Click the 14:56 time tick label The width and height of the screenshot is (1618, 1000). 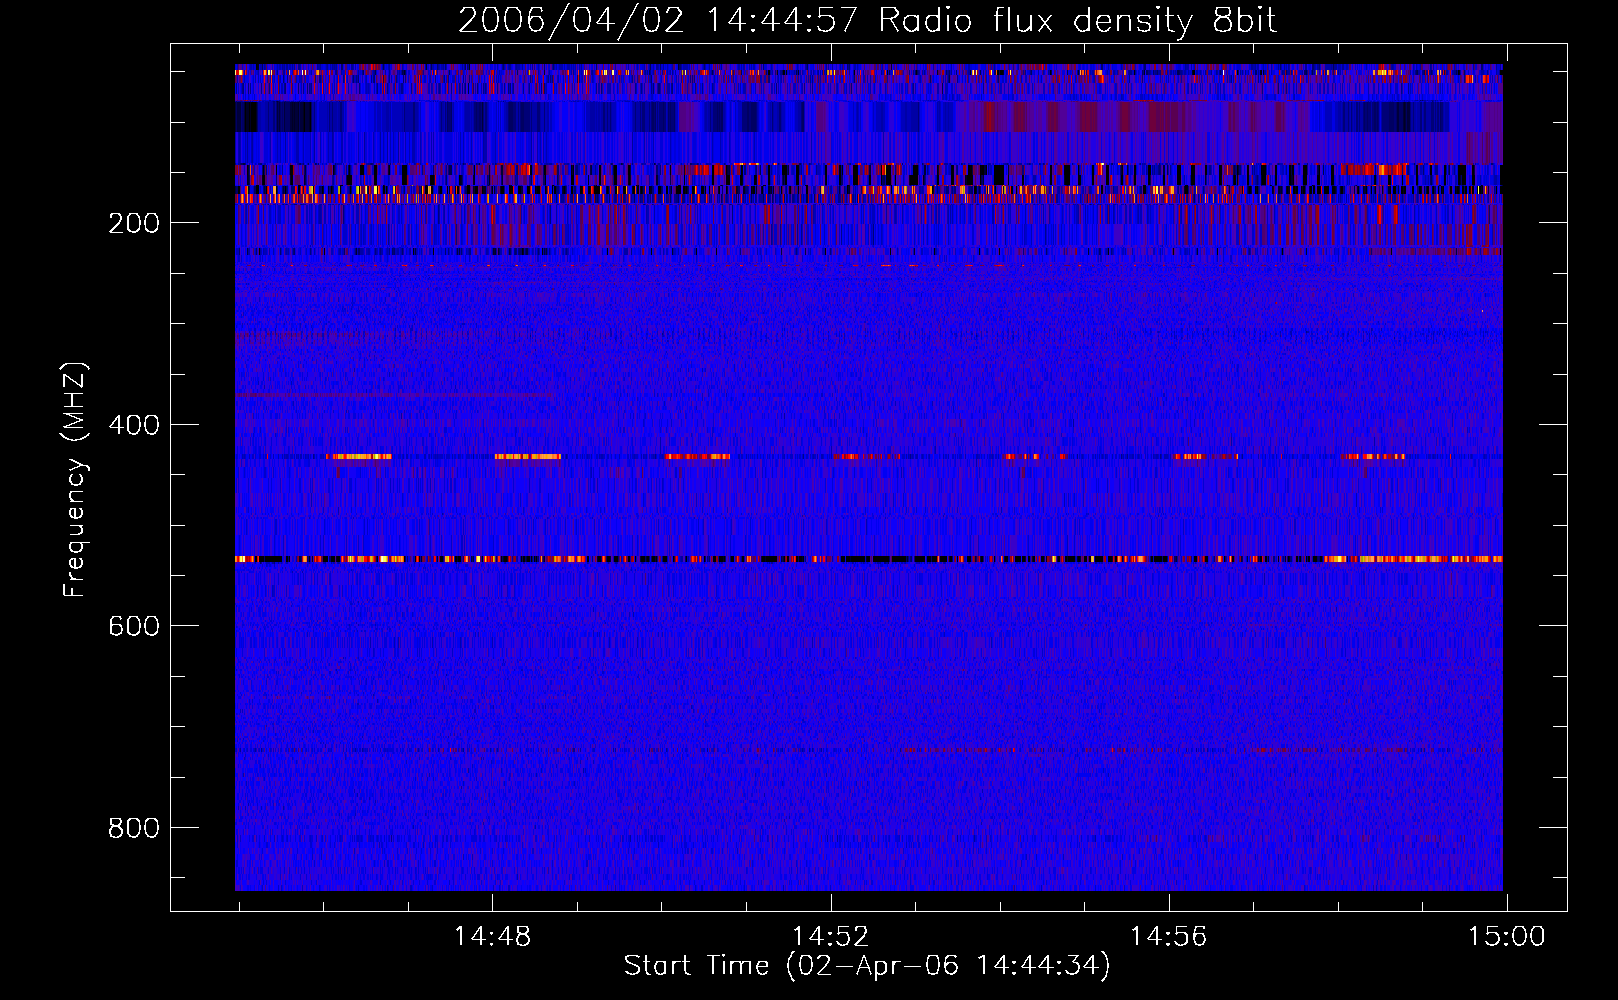[1168, 937]
